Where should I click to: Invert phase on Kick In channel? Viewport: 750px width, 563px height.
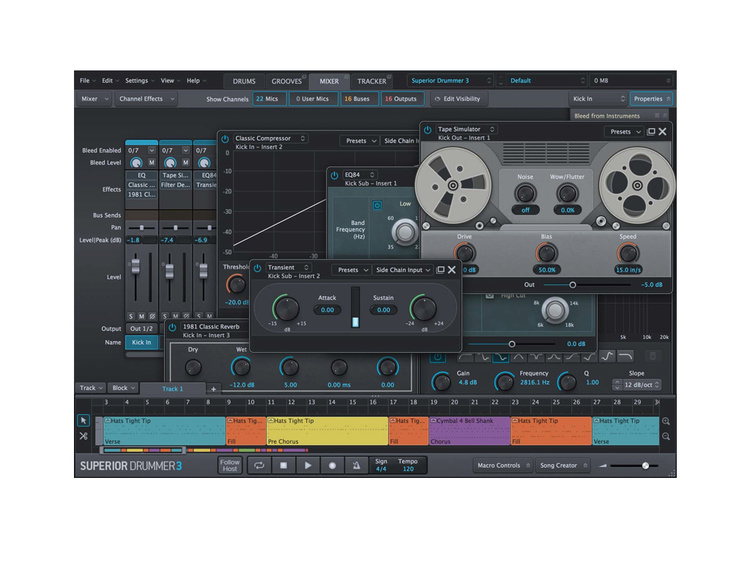pos(152,316)
